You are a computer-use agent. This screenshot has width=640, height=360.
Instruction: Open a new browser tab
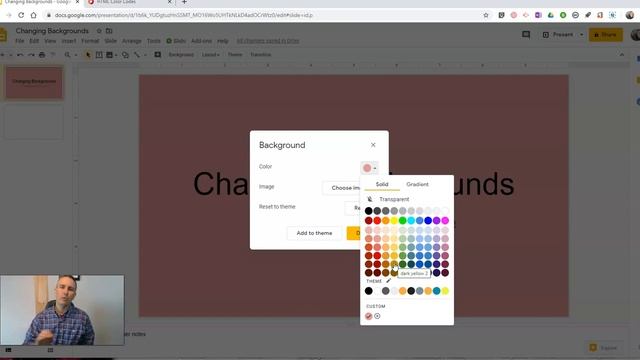(184, 2)
